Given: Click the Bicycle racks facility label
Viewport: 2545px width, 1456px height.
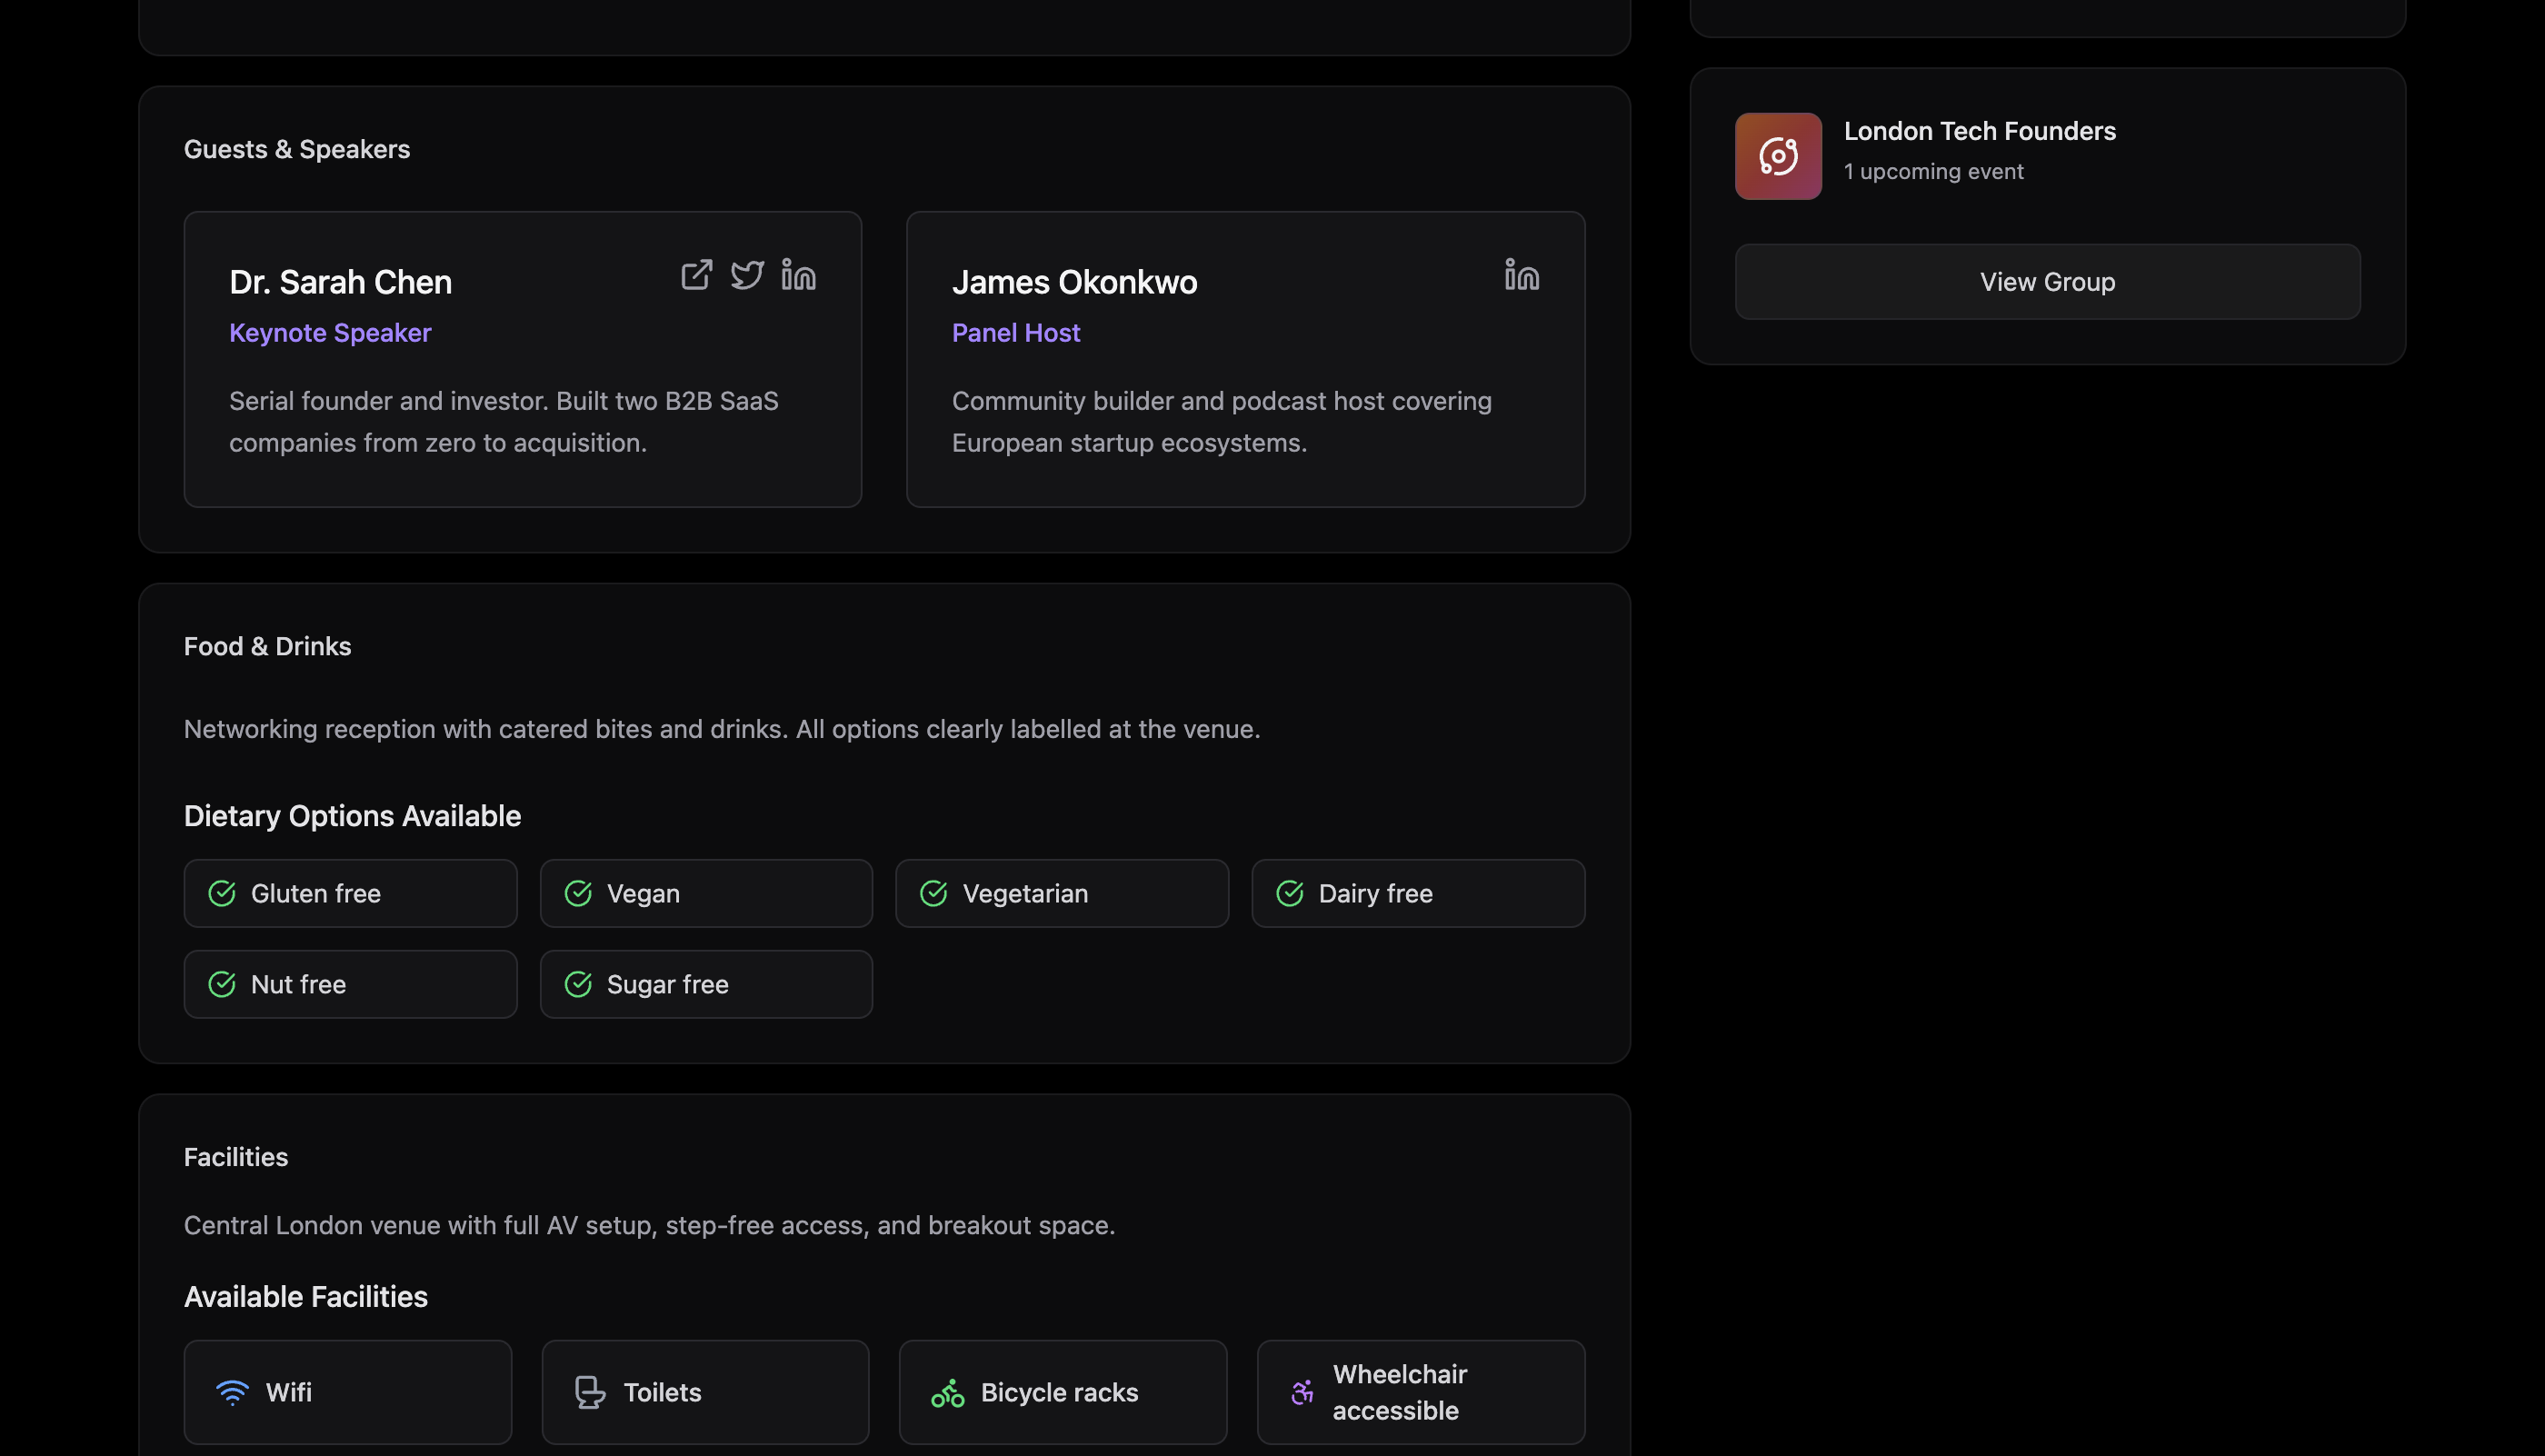Looking at the screenshot, I should point(1059,1392).
